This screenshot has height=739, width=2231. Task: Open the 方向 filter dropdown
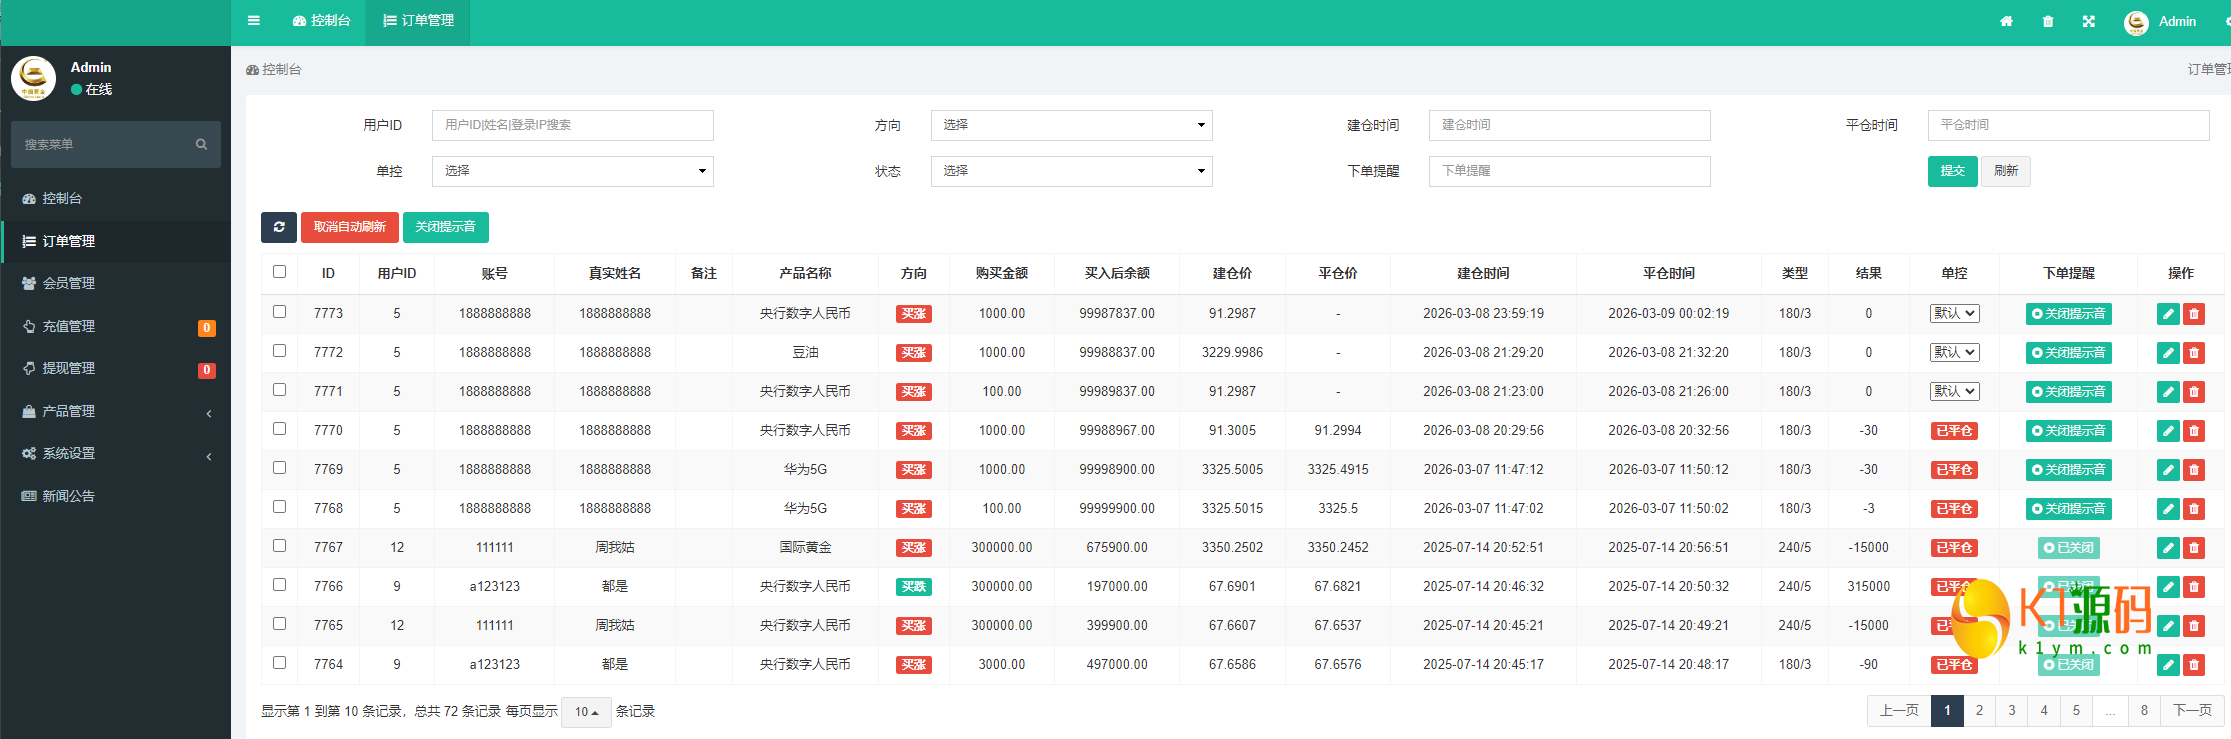tap(1071, 125)
